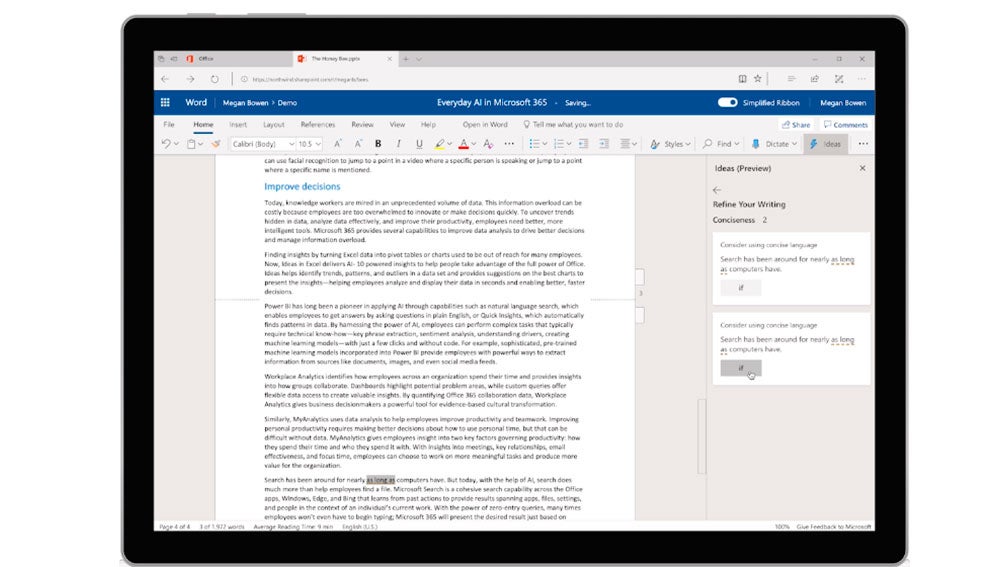Screen dimensions: 1000x567
Task: Toggle underline formatting
Action: [419, 144]
